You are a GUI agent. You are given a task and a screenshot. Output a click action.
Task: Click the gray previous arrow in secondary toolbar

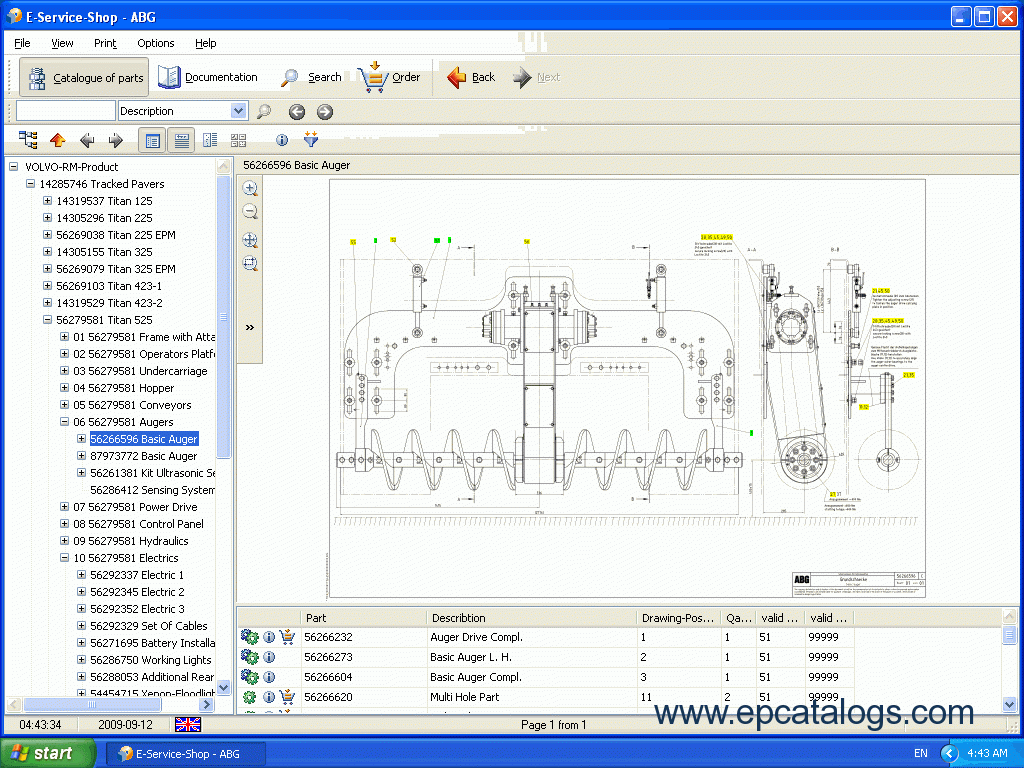pos(87,140)
